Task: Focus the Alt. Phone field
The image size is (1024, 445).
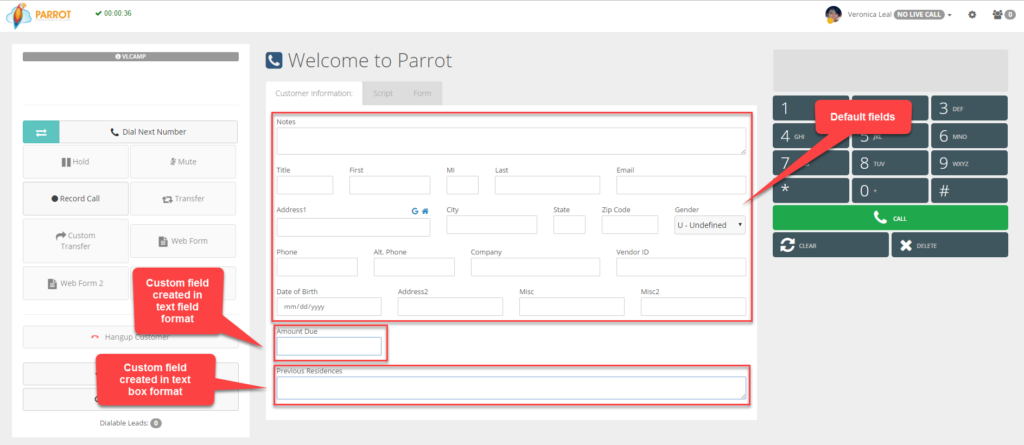Action: (414, 267)
